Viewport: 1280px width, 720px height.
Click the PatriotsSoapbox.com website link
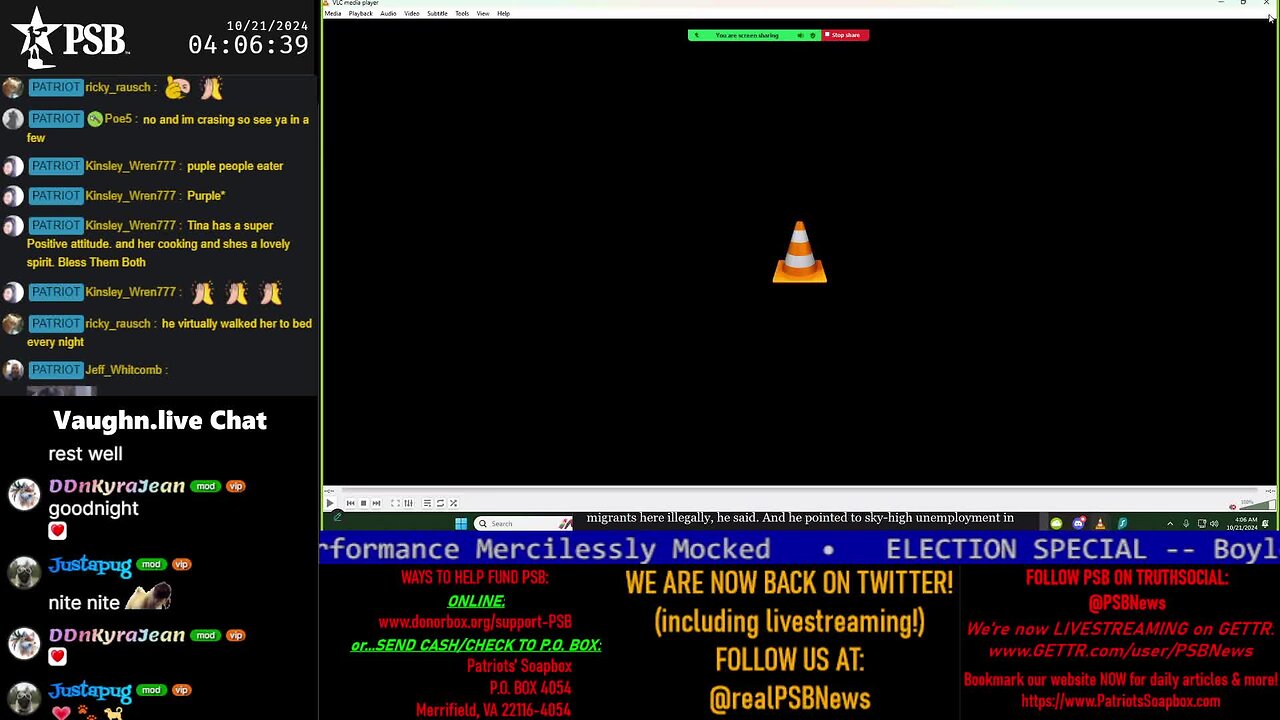pos(1120,701)
